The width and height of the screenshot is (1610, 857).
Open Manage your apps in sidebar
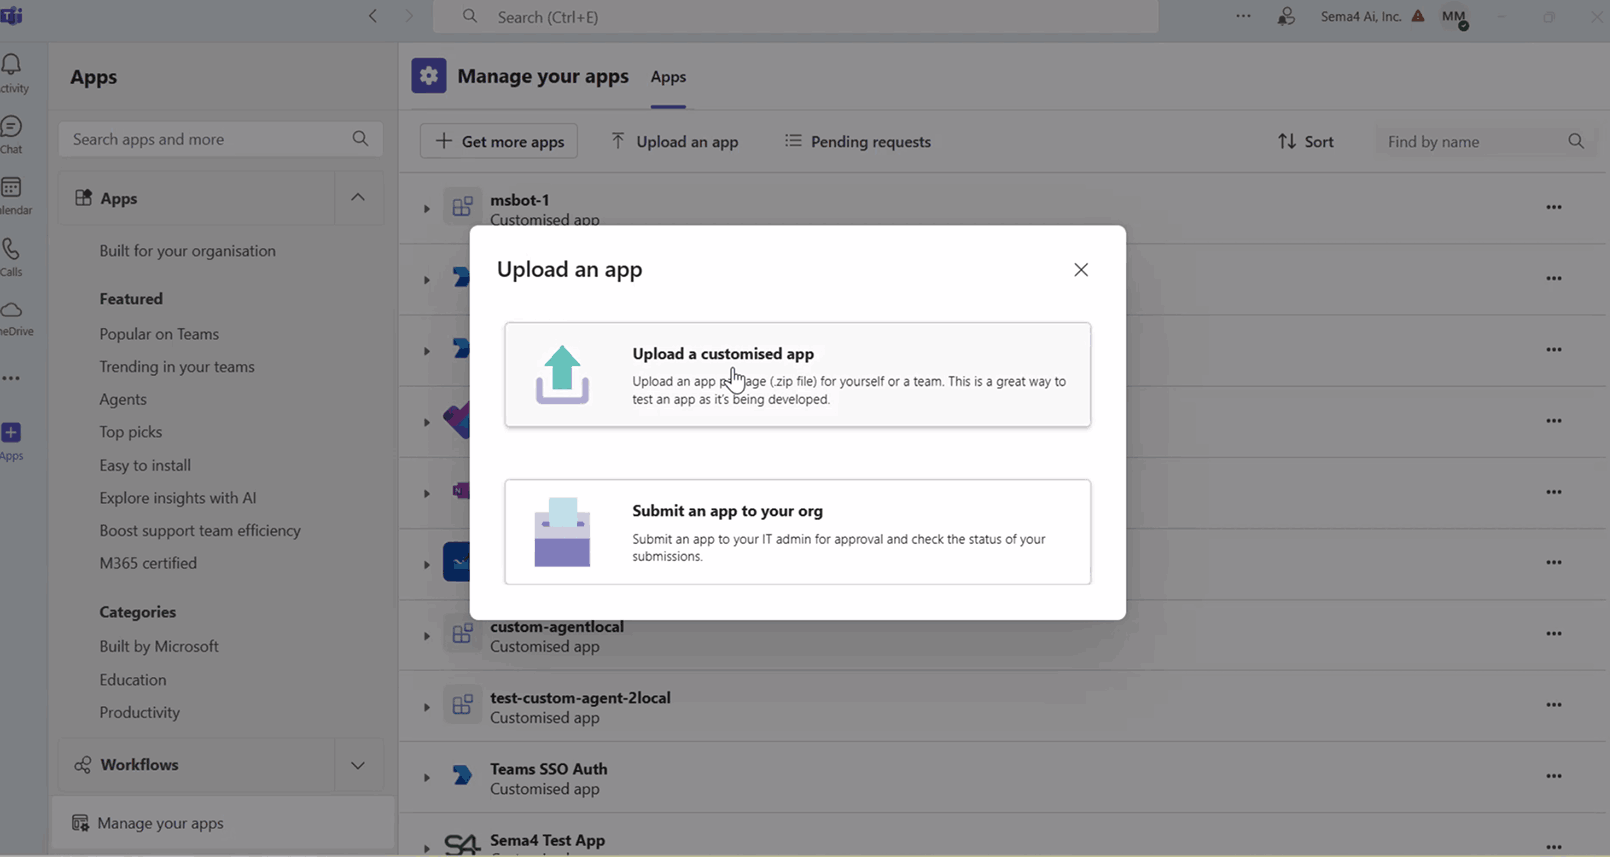point(160,823)
